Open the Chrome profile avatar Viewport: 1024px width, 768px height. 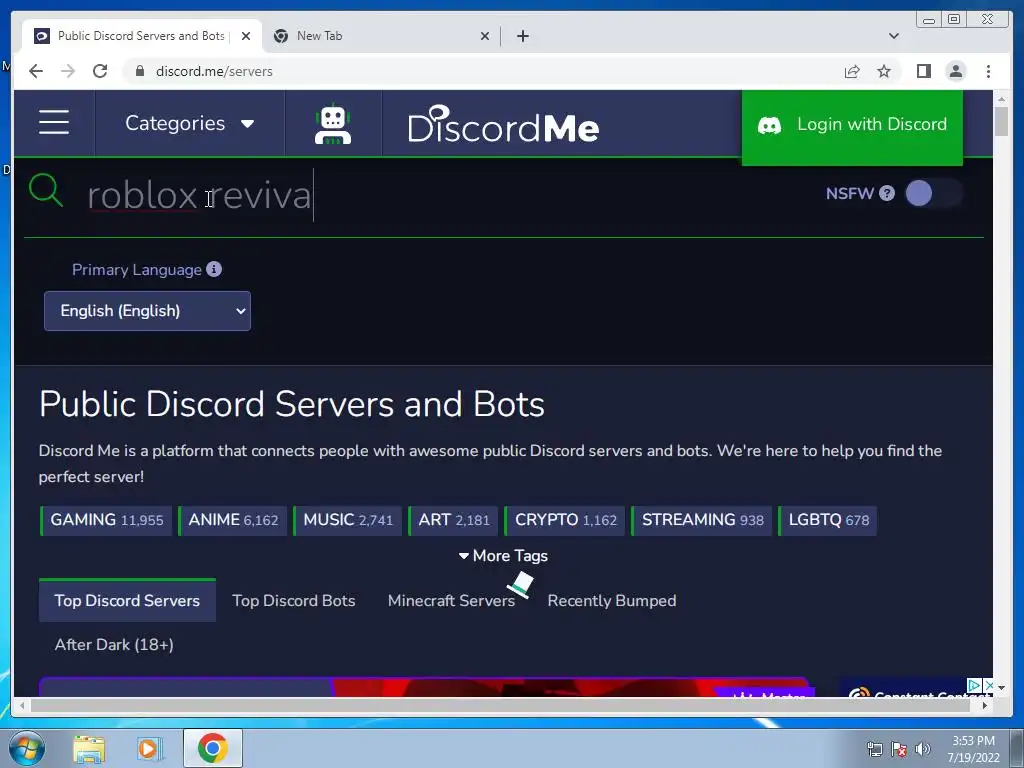pos(955,71)
